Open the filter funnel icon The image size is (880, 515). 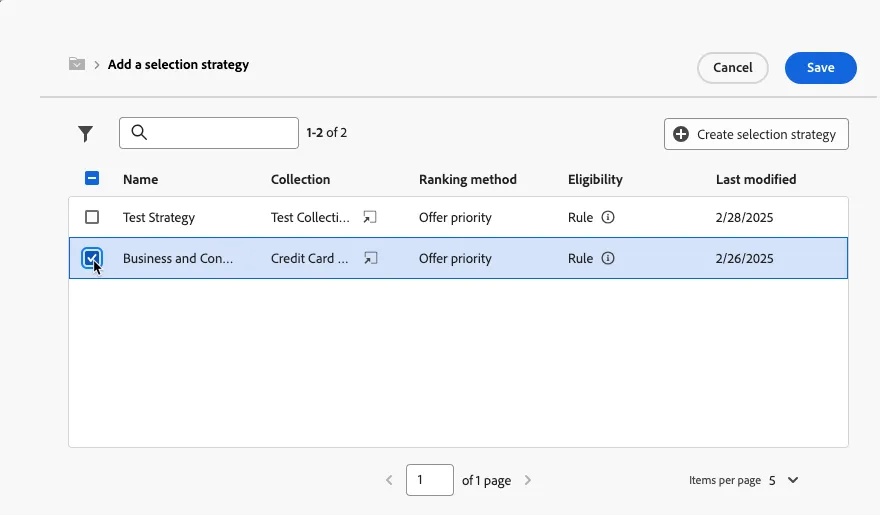pyautogui.click(x=85, y=134)
